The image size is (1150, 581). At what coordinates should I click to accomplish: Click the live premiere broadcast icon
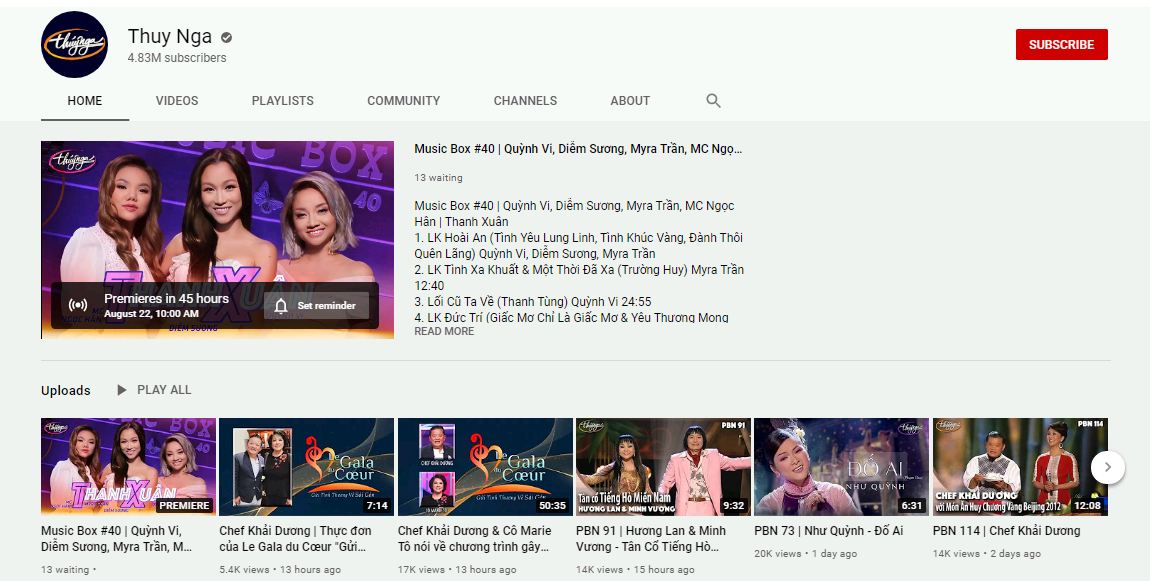point(78,305)
